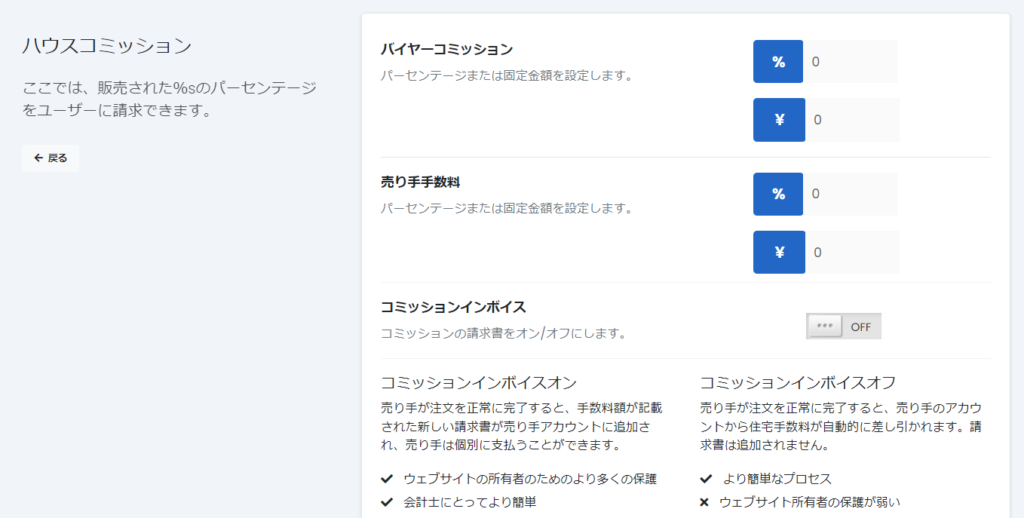This screenshot has width=1024, height=518.
Task: Click the コミッションインボイスオン heading
Action: point(479,383)
